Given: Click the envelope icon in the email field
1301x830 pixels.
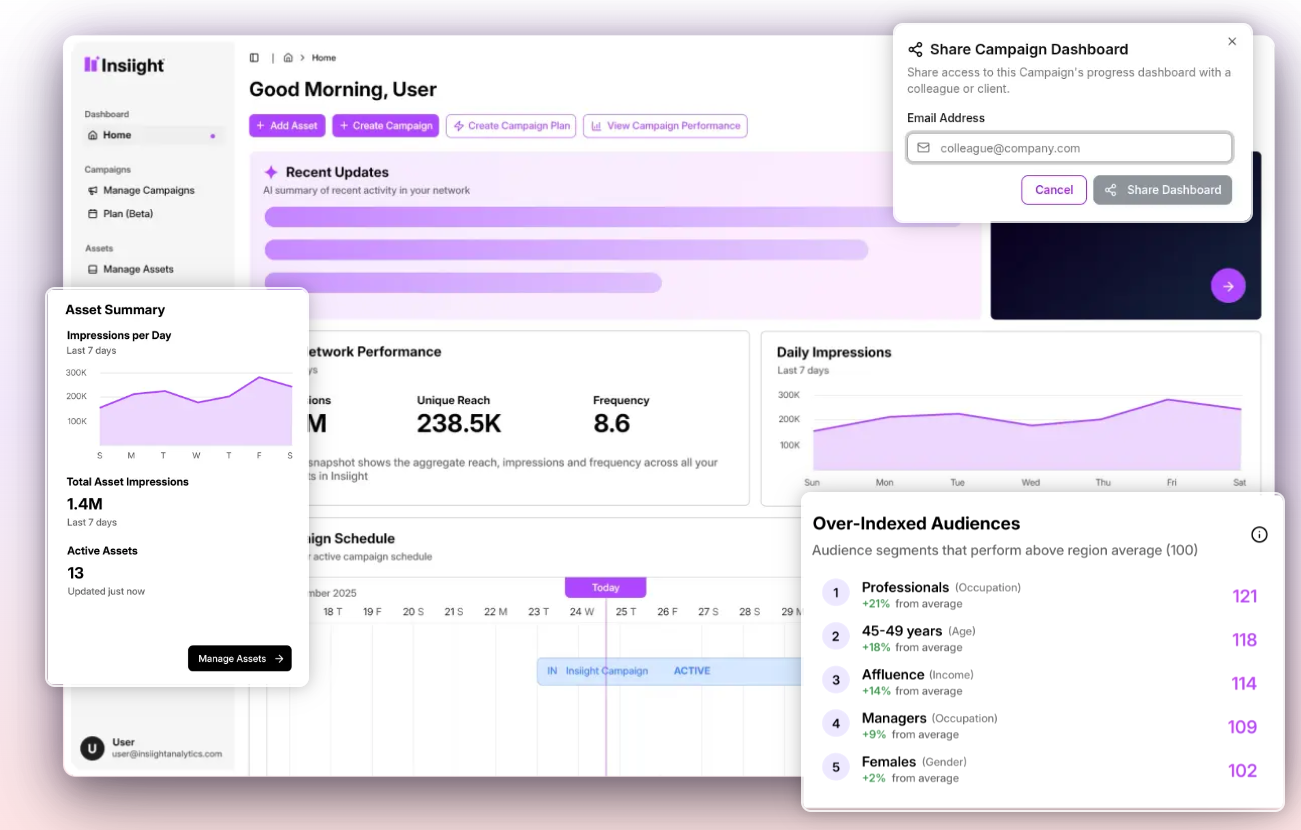Looking at the screenshot, I should tap(923, 147).
